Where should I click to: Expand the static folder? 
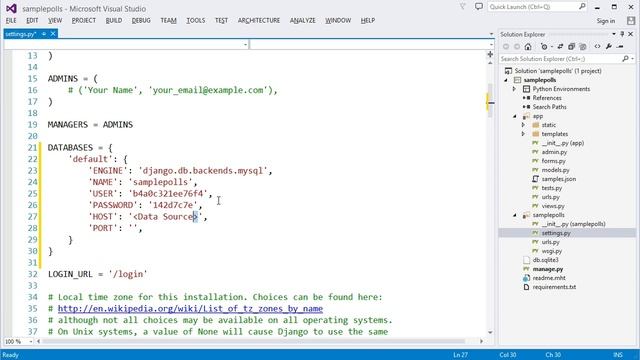pos(523,125)
